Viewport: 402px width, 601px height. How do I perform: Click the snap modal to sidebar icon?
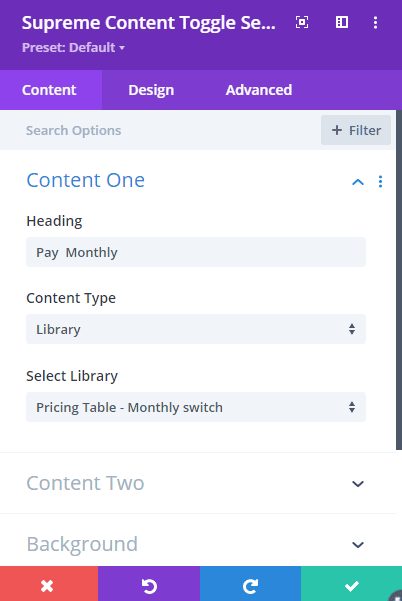tap(342, 22)
